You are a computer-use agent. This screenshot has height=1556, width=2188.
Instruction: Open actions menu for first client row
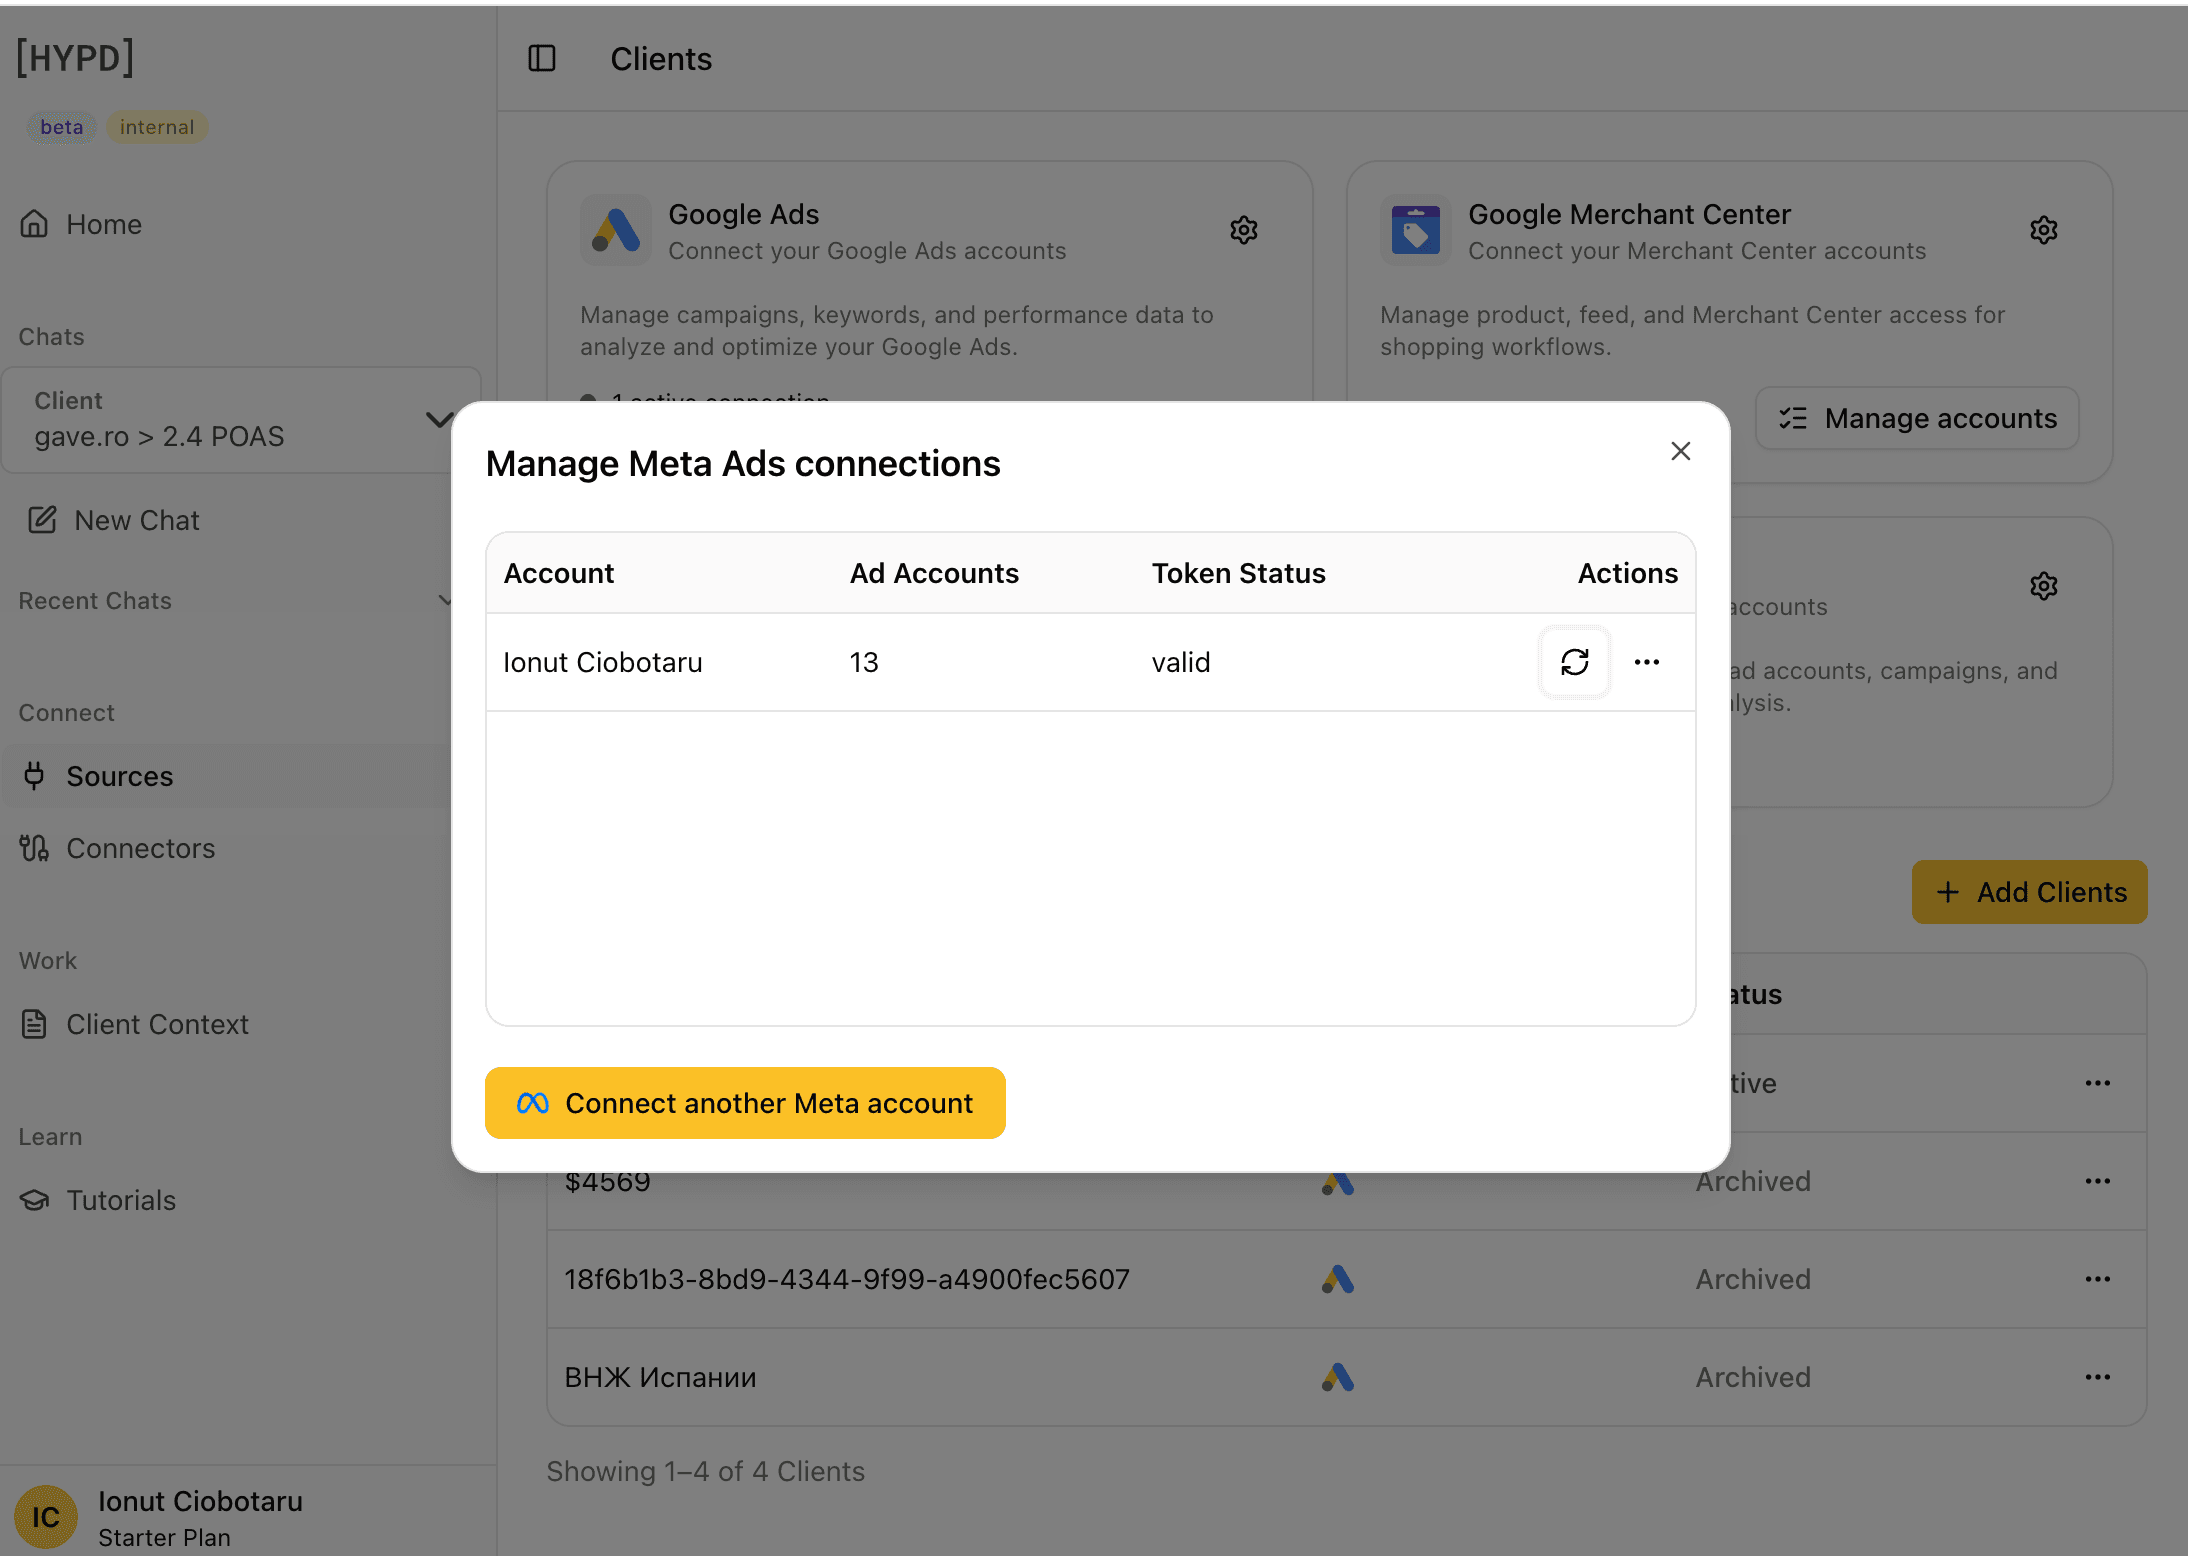[x=2098, y=1083]
